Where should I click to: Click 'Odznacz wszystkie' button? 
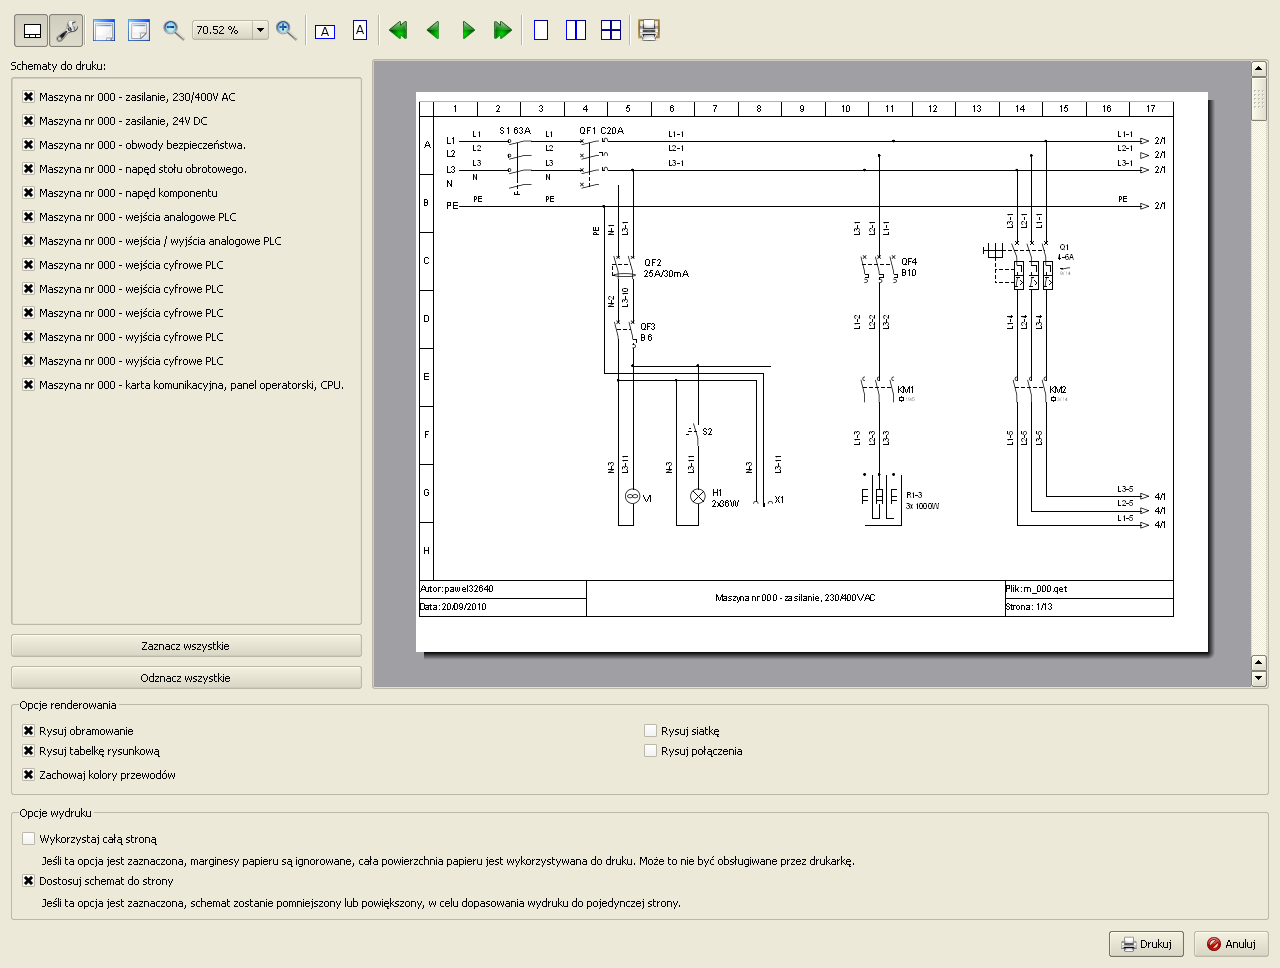(186, 678)
